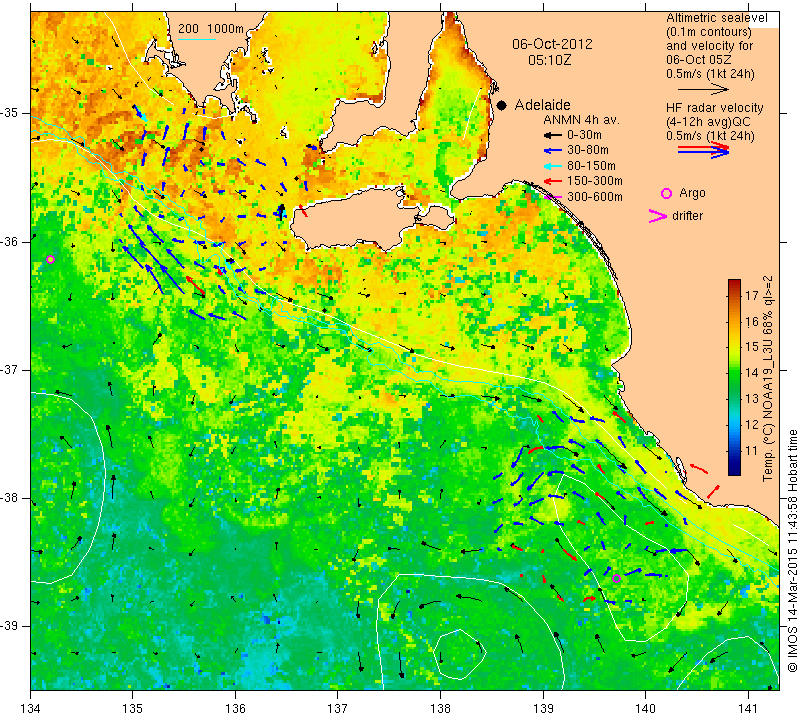The image size is (800, 720).
Task: Click the longitude axis label '136'
Action: 235,709
